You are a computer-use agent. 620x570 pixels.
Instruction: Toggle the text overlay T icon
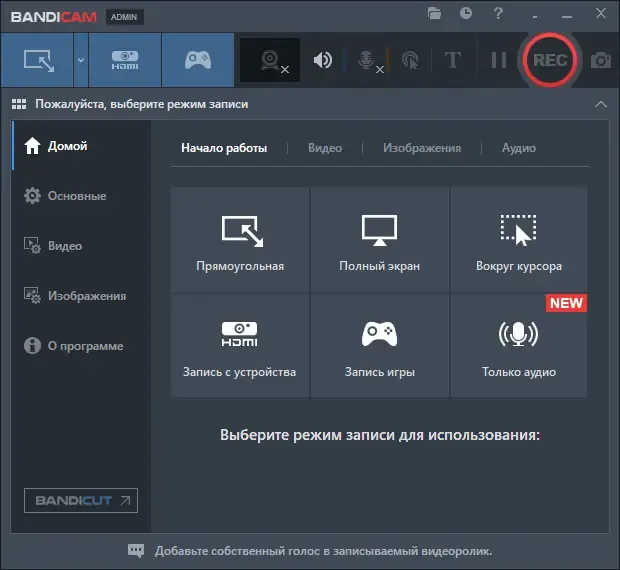pos(453,60)
